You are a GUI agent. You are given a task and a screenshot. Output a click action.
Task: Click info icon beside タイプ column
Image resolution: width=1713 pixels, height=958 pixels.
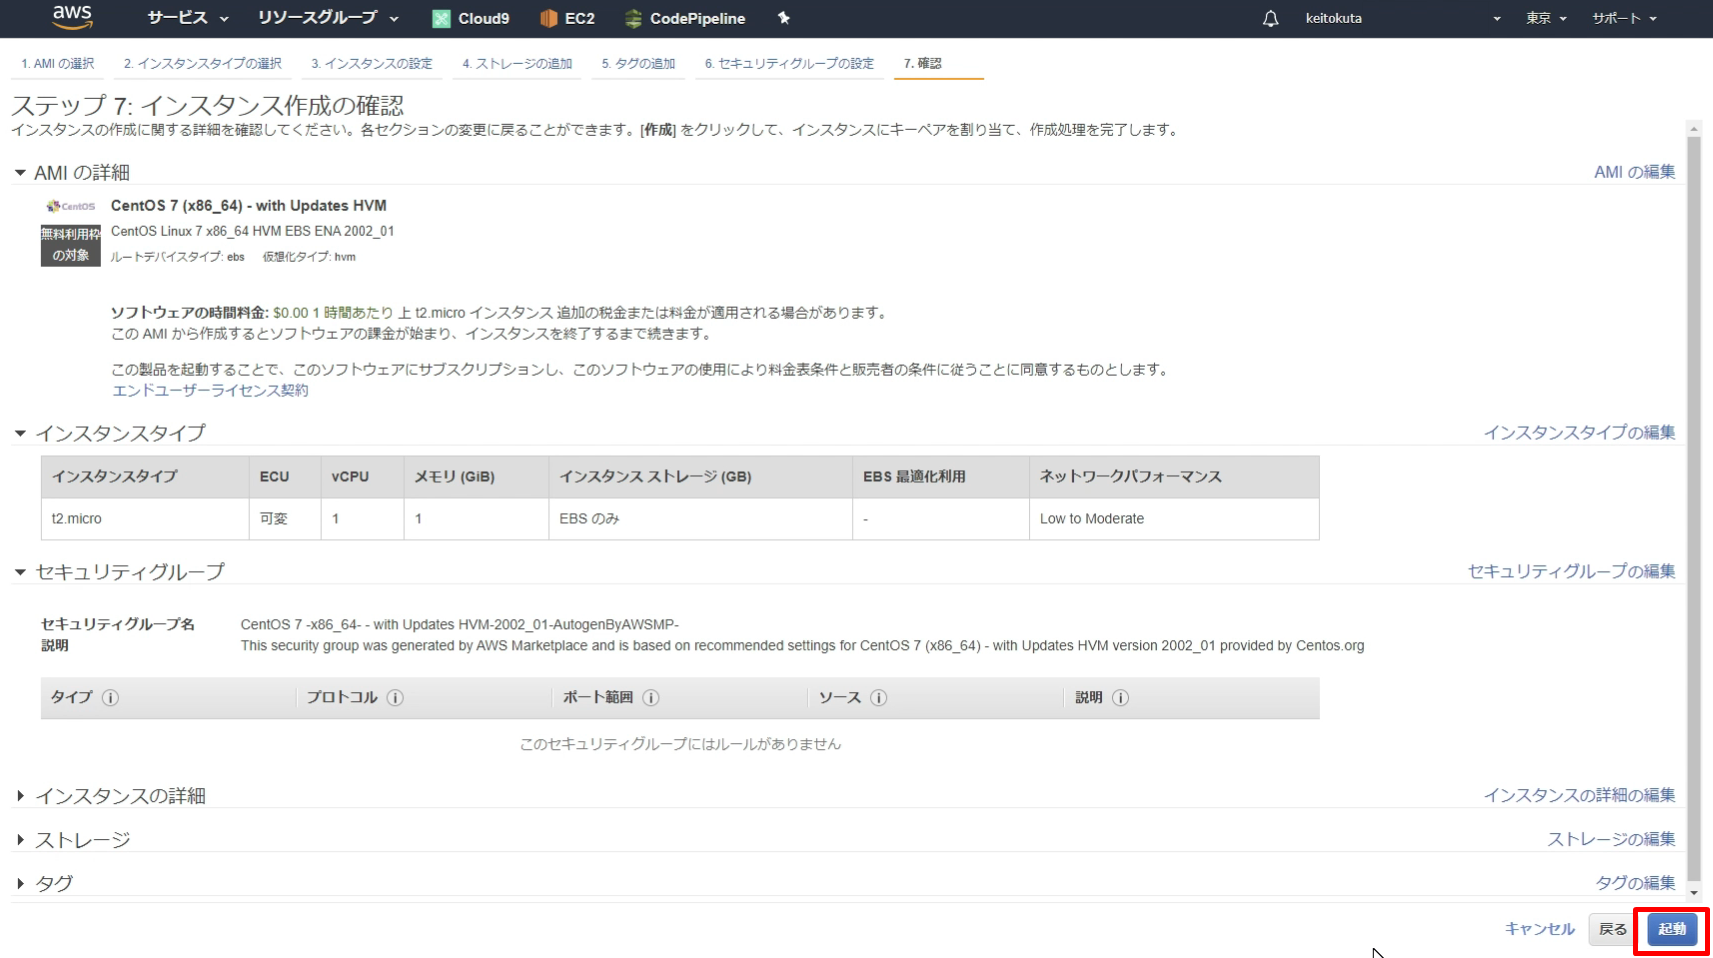click(110, 698)
